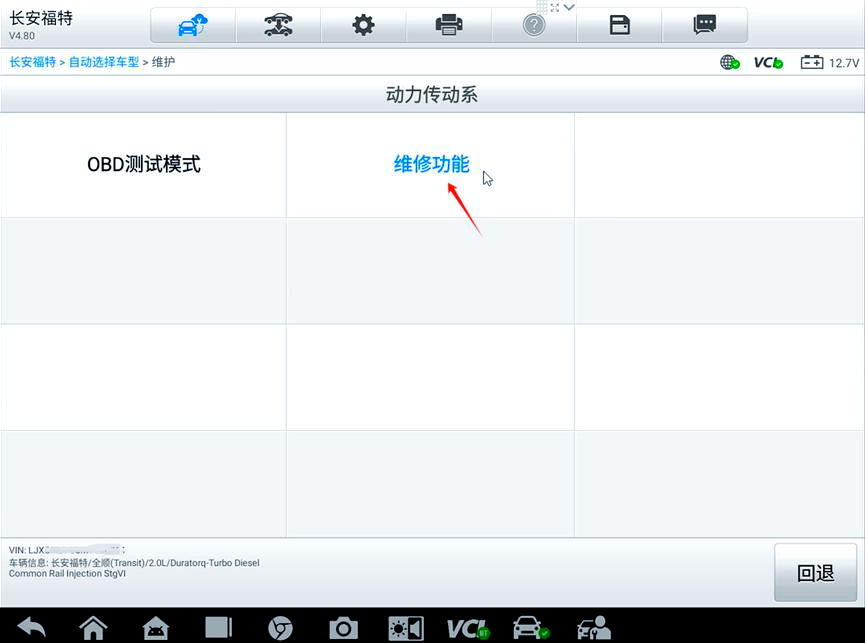Click the vehicle lift service icon
The height and width of the screenshot is (643, 865).
278,25
